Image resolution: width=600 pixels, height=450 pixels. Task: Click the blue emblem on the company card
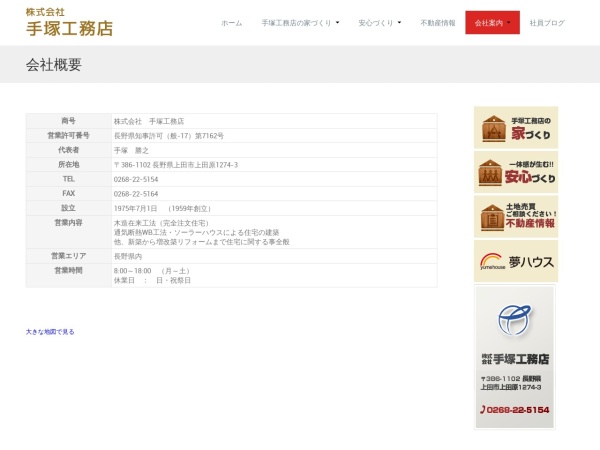tap(514, 320)
